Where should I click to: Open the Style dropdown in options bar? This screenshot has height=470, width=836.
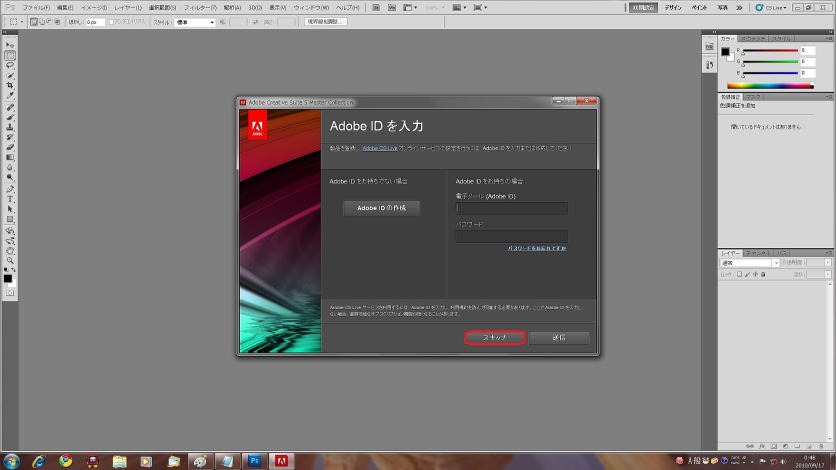(x=195, y=22)
